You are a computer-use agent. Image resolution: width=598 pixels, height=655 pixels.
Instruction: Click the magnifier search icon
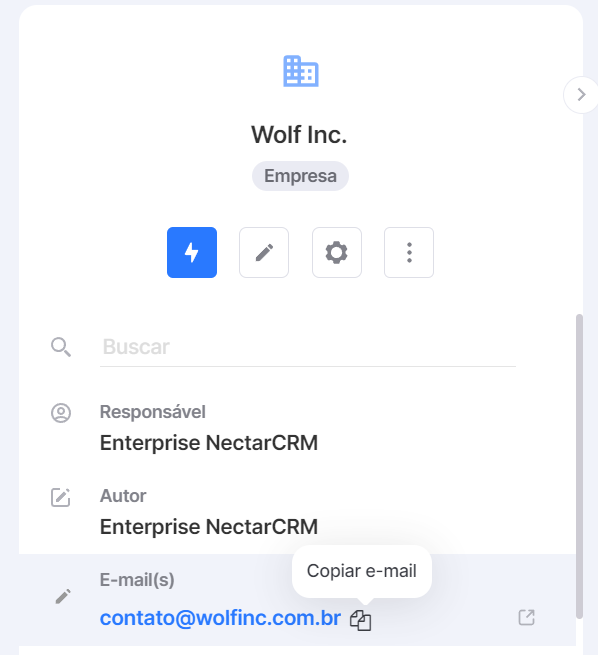61,347
